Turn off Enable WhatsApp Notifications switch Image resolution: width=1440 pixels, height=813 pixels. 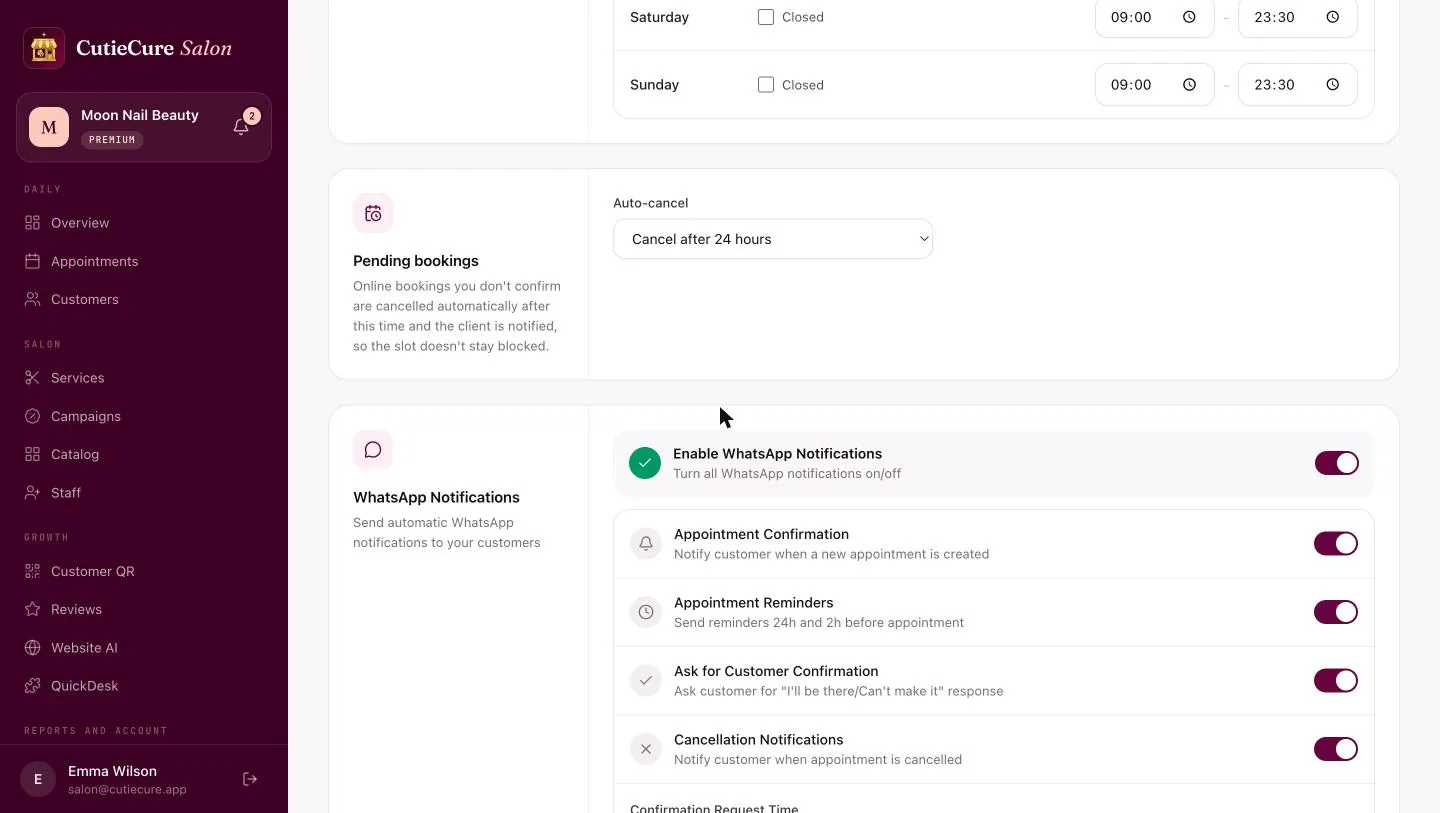coord(1336,463)
